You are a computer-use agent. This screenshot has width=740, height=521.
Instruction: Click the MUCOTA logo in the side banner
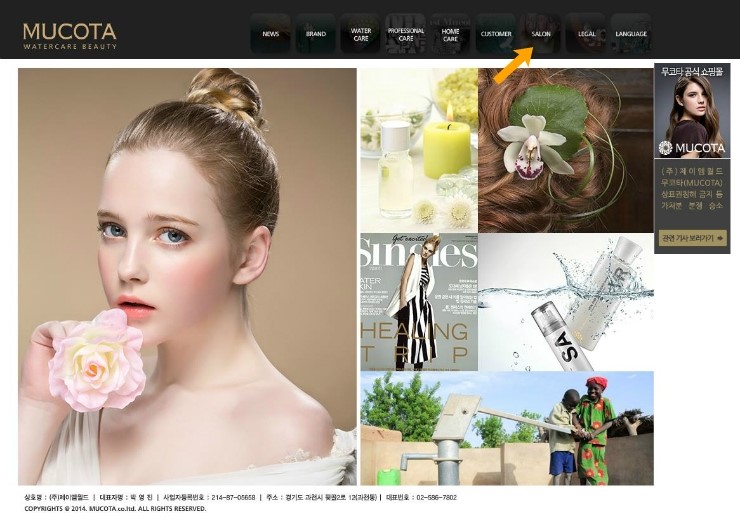point(692,148)
